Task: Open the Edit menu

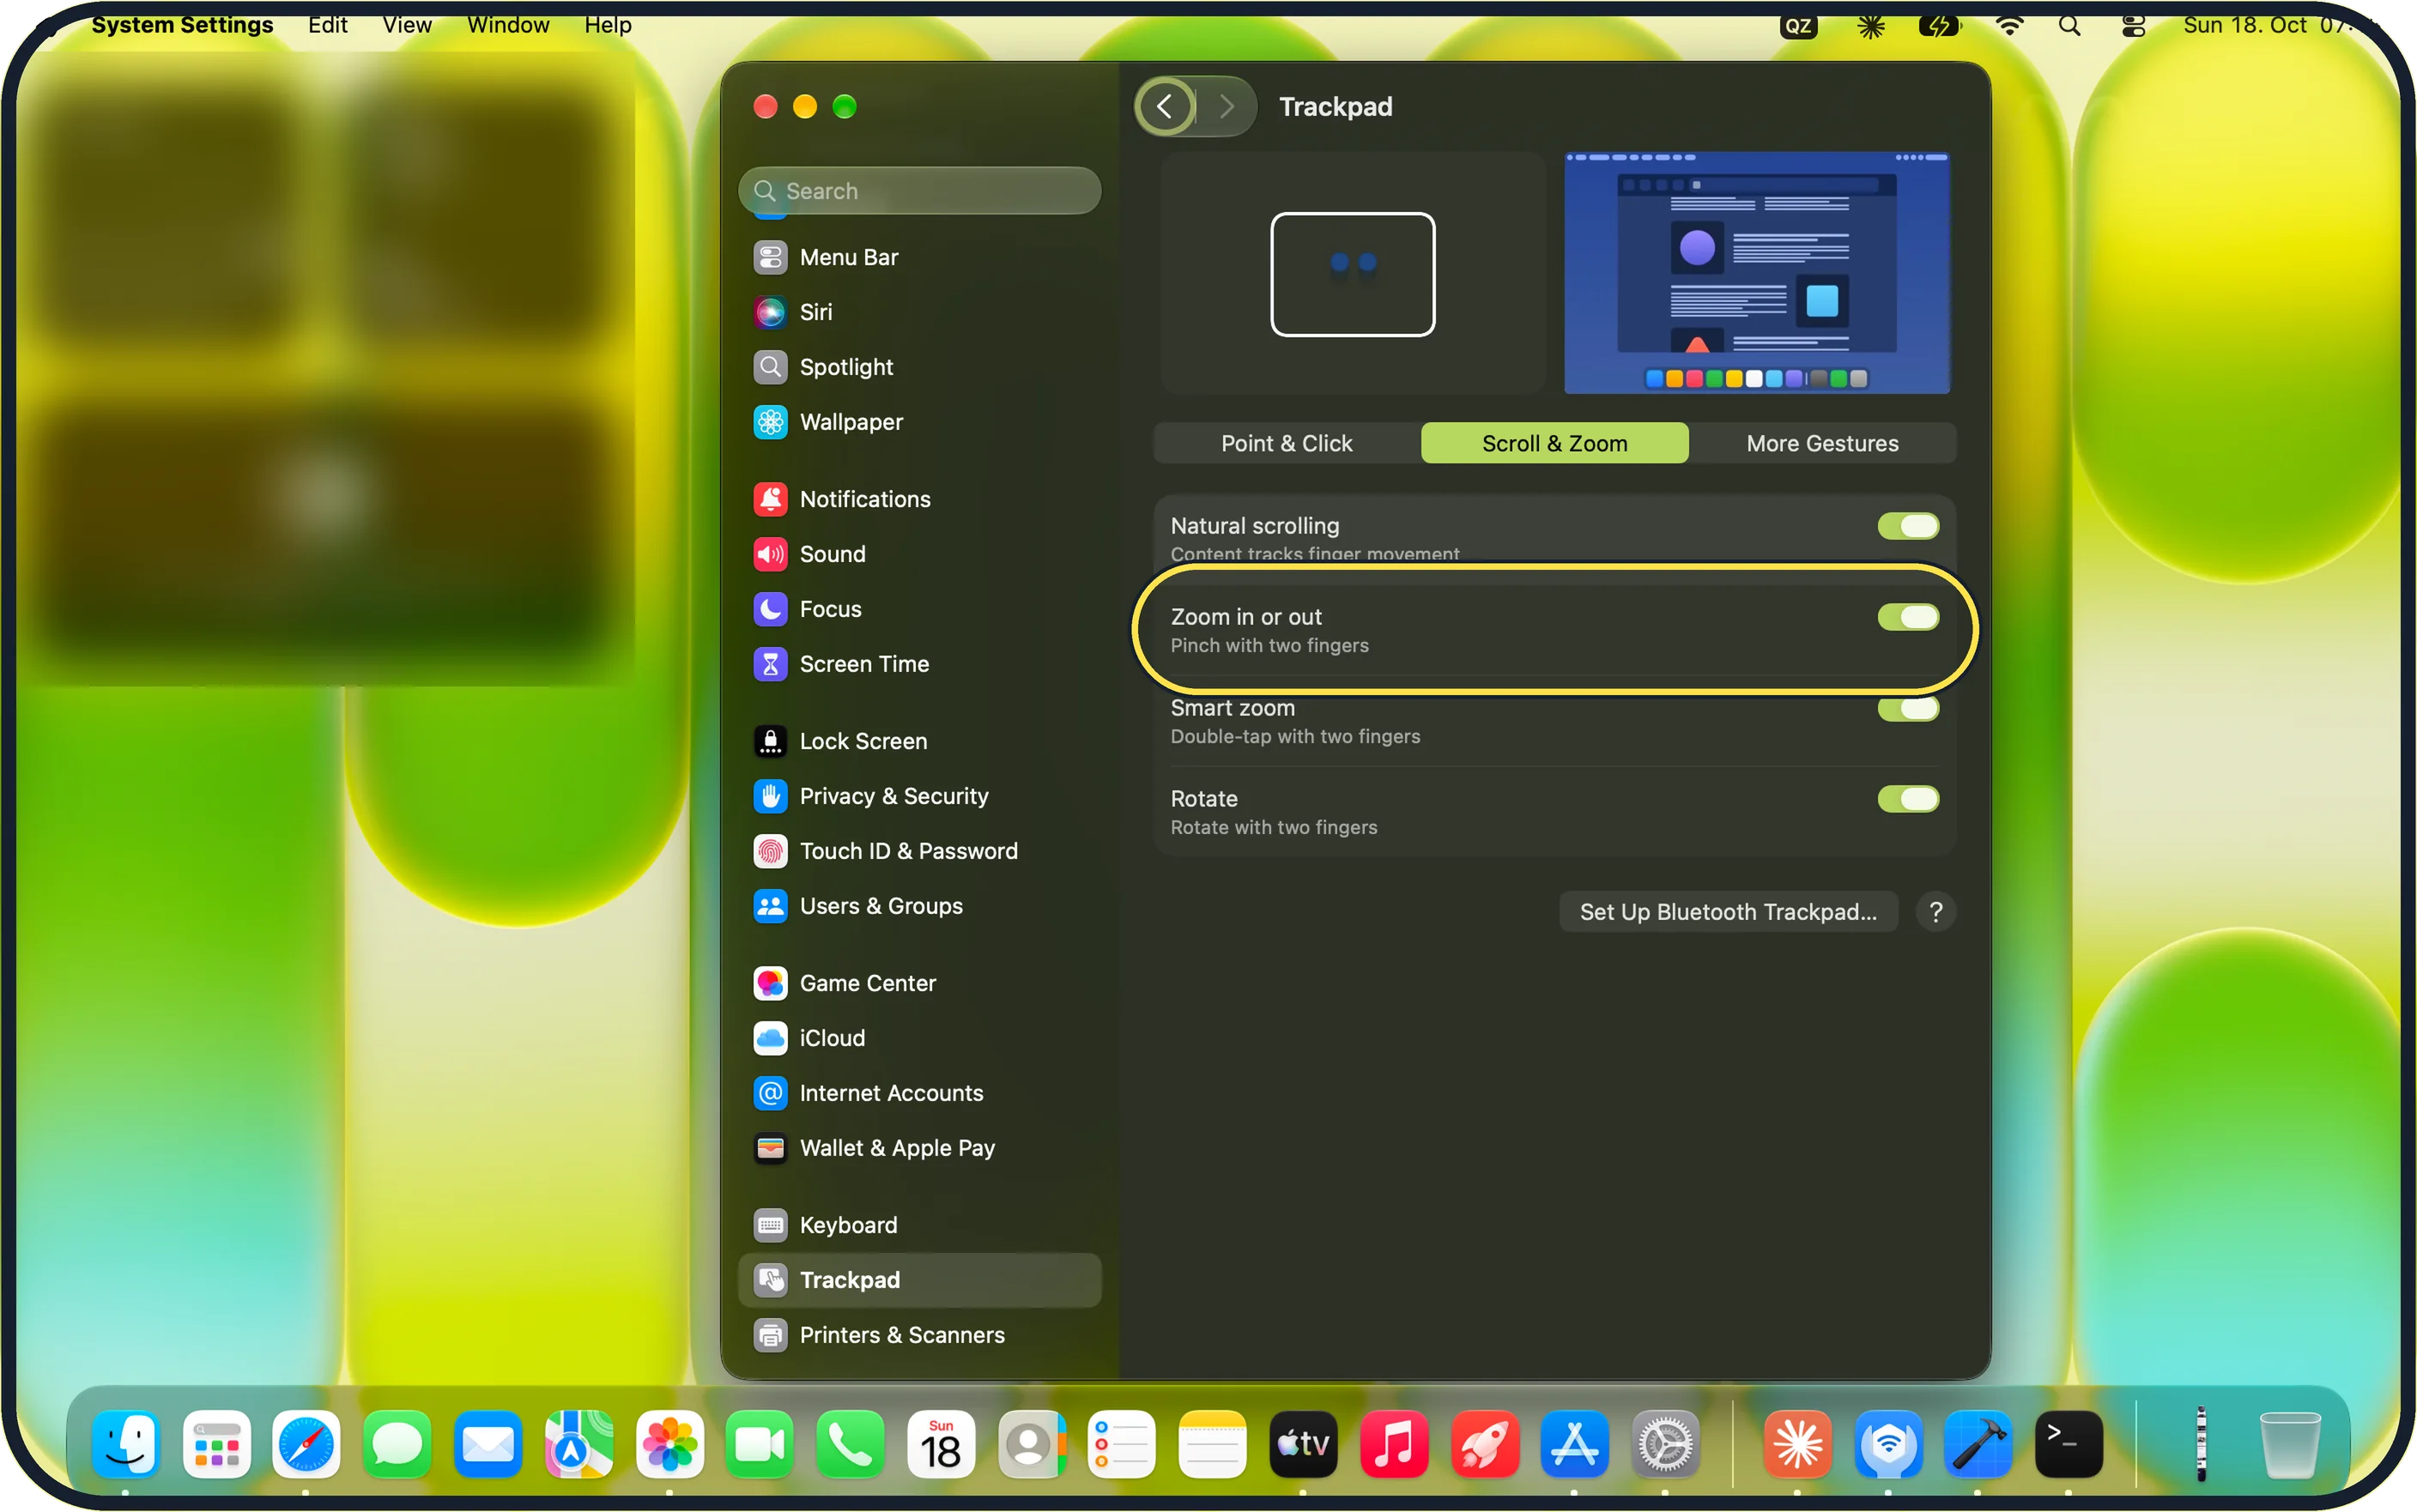Action: click(x=327, y=25)
